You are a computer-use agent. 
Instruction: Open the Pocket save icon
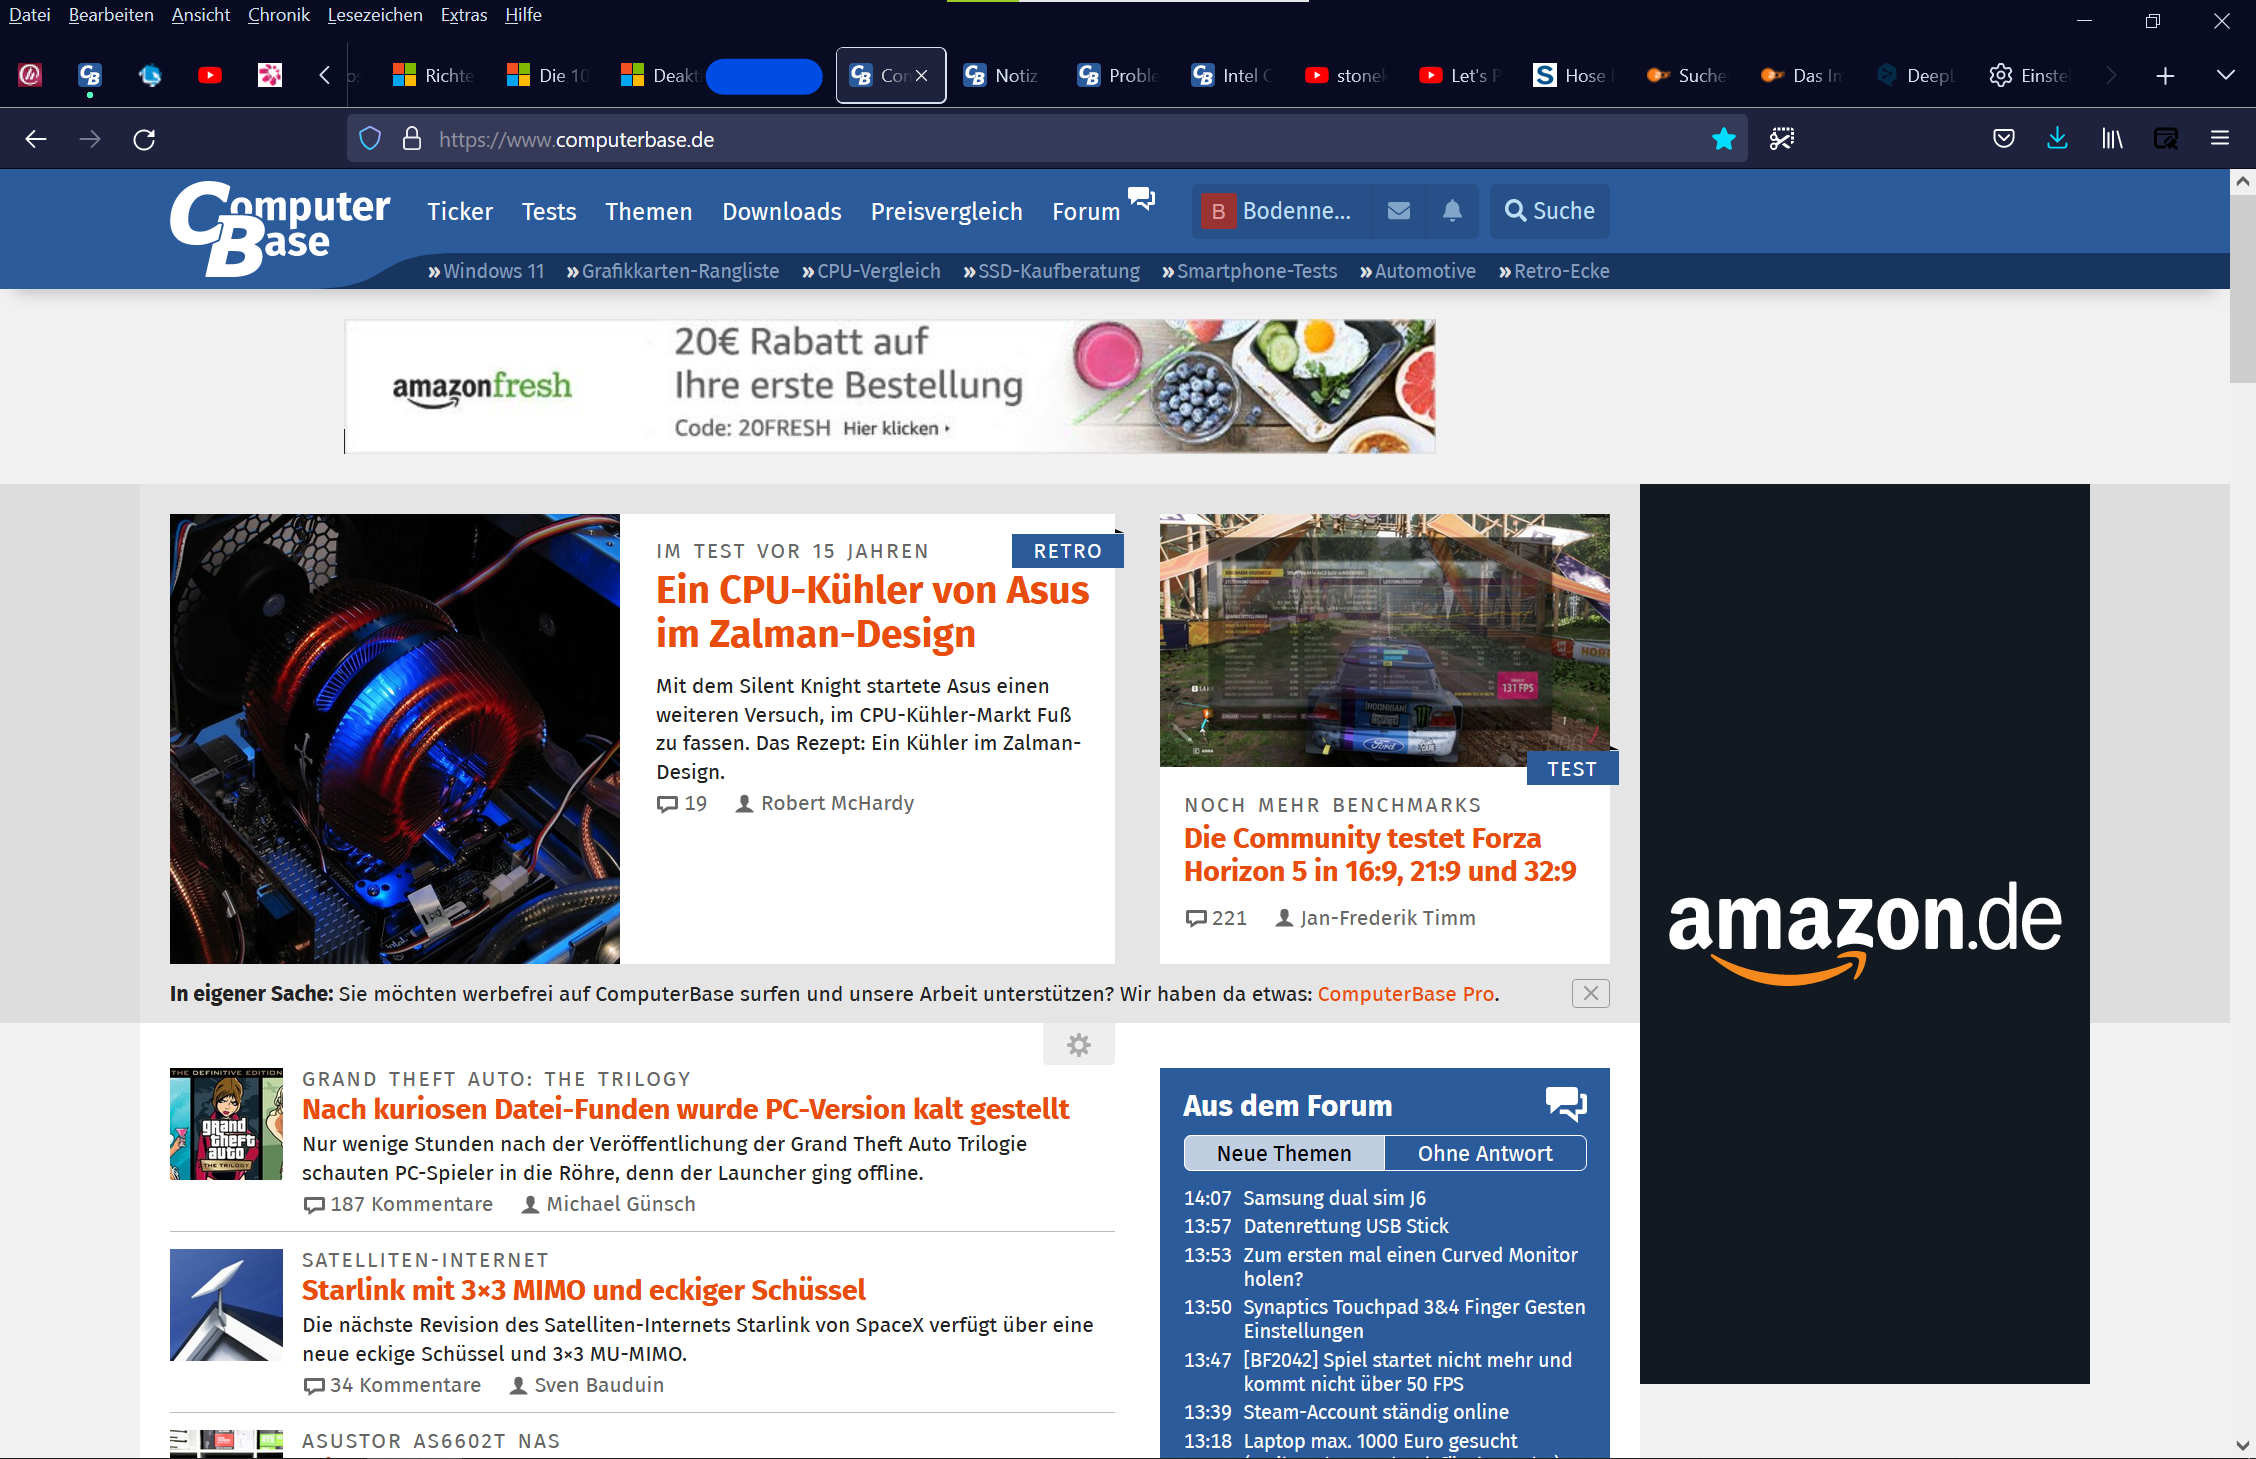click(2003, 139)
